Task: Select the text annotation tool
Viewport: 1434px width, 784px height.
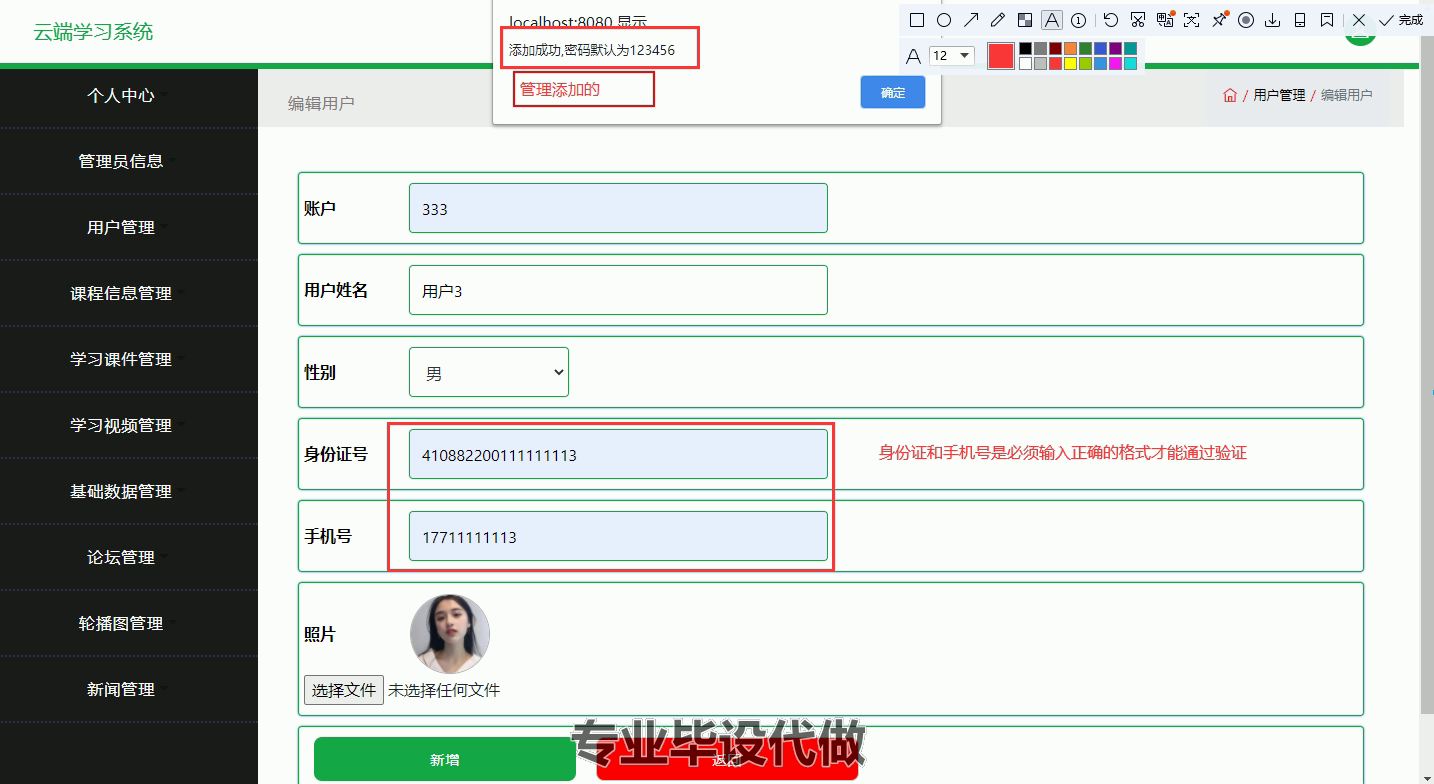Action: pyautogui.click(x=1052, y=20)
